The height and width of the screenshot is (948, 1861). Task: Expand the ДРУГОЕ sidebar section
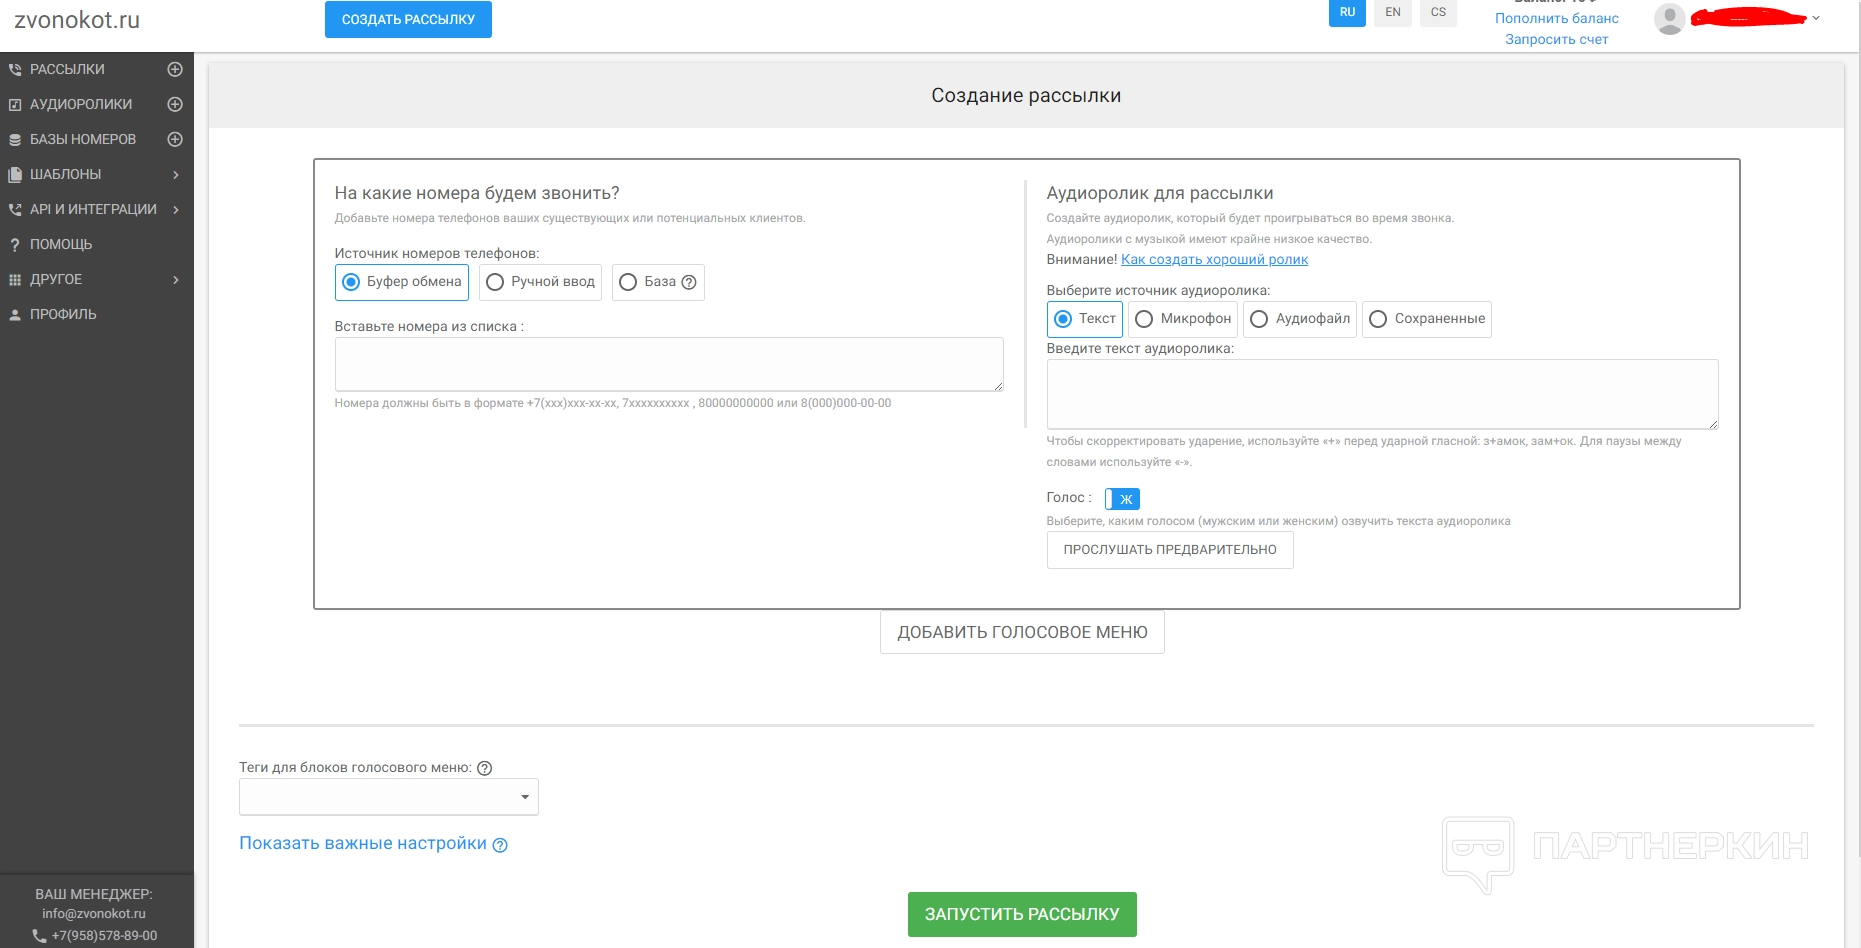click(x=176, y=280)
